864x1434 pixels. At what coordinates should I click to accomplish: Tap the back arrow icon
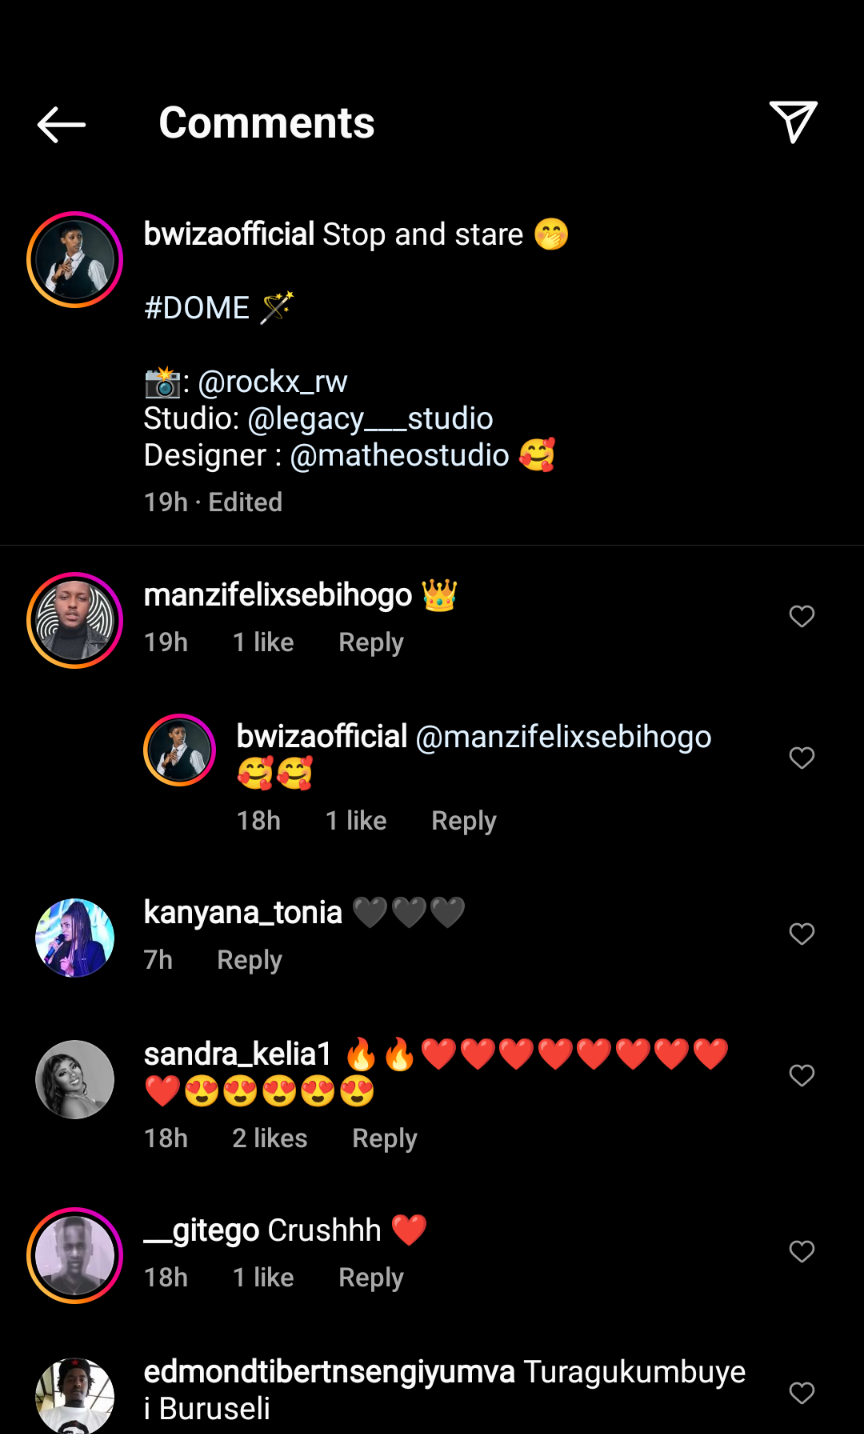point(61,124)
